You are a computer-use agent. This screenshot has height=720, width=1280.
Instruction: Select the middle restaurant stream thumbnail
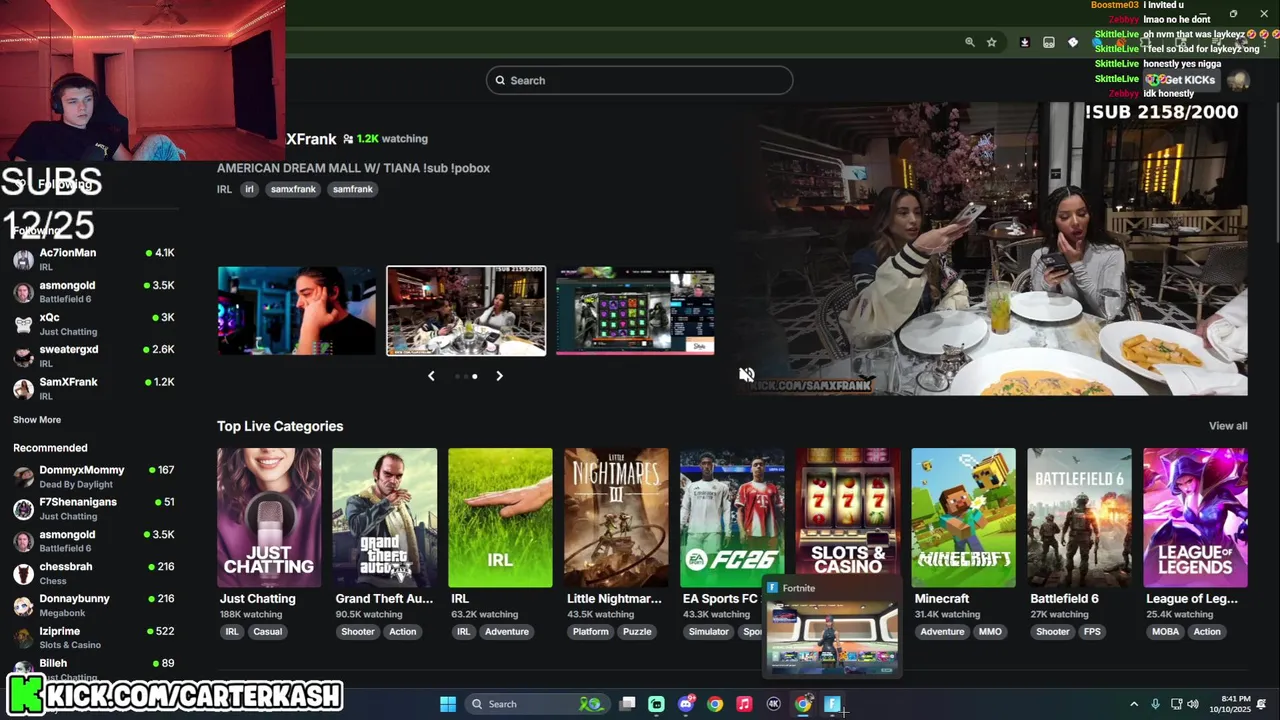[466, 310]
